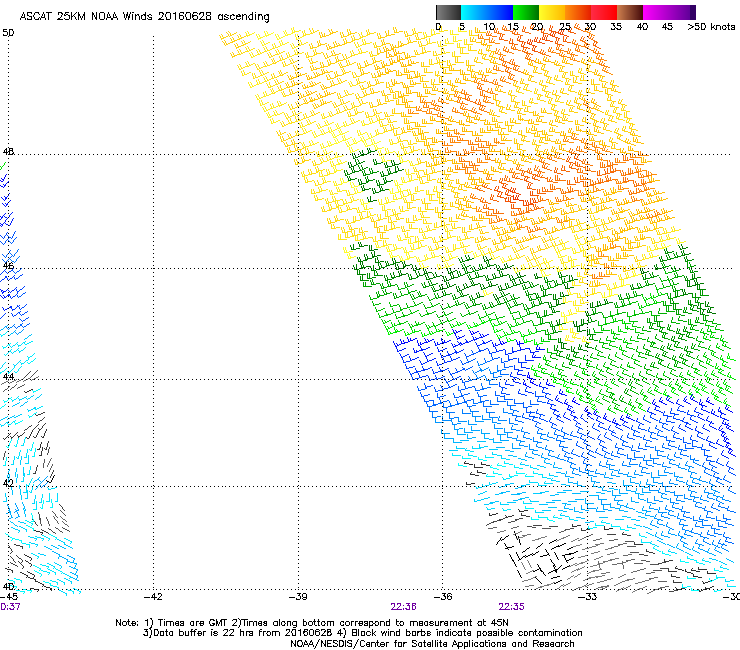
Task: Click the purple 22:36 swath time
Action: tap(404, 607)
